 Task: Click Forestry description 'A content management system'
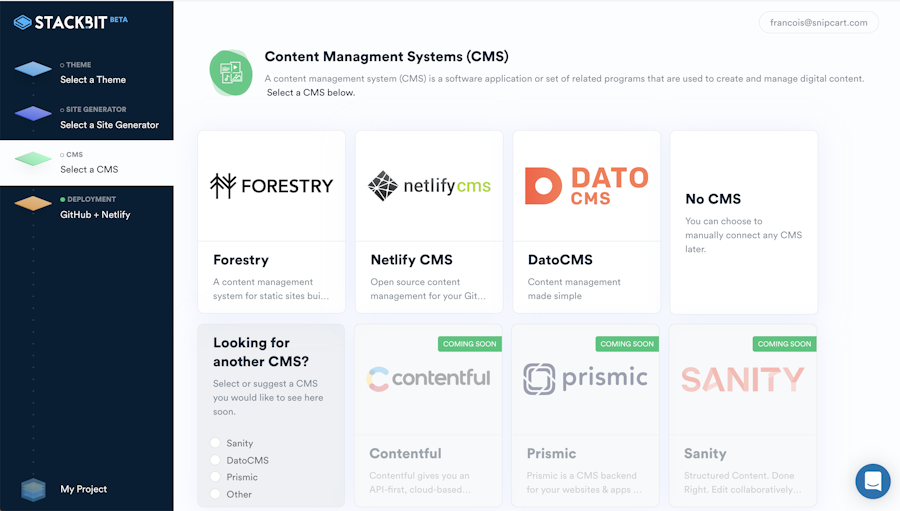[271, 289]
